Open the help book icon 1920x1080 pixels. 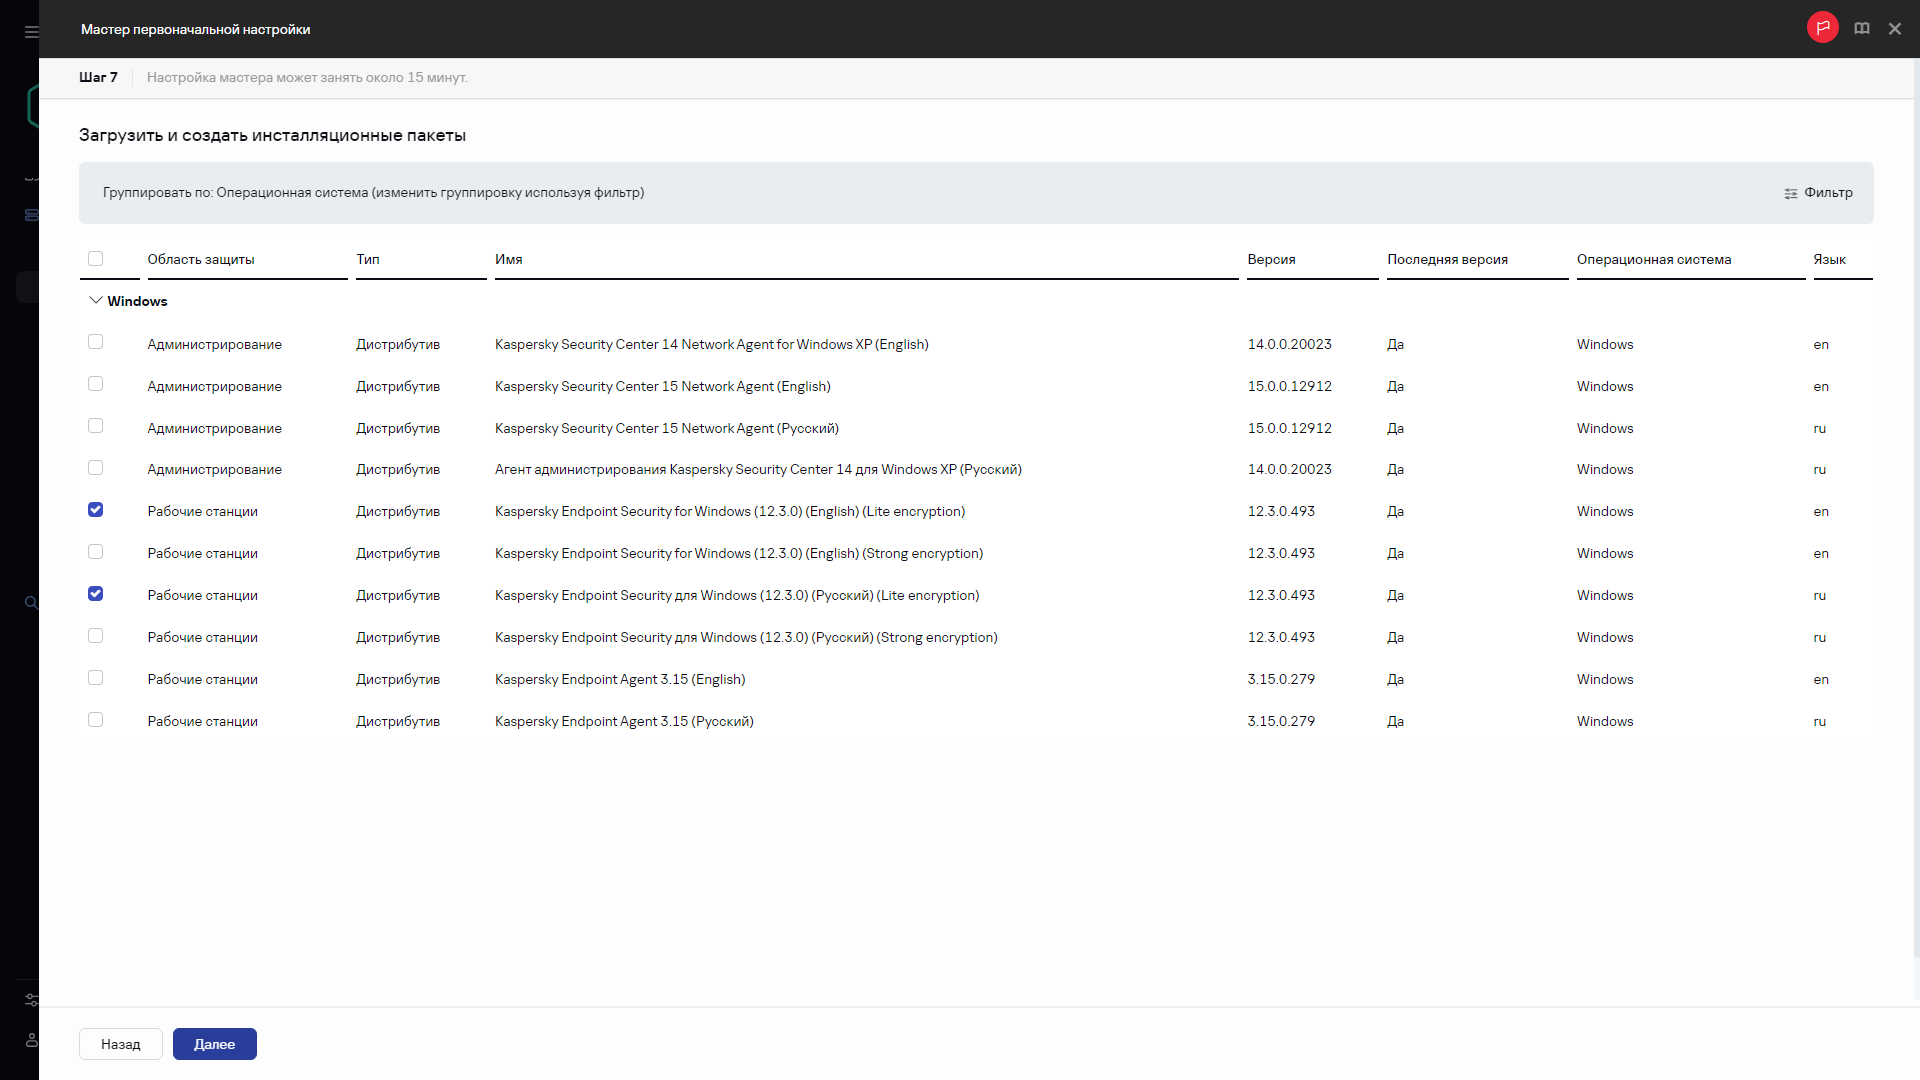1861,29
